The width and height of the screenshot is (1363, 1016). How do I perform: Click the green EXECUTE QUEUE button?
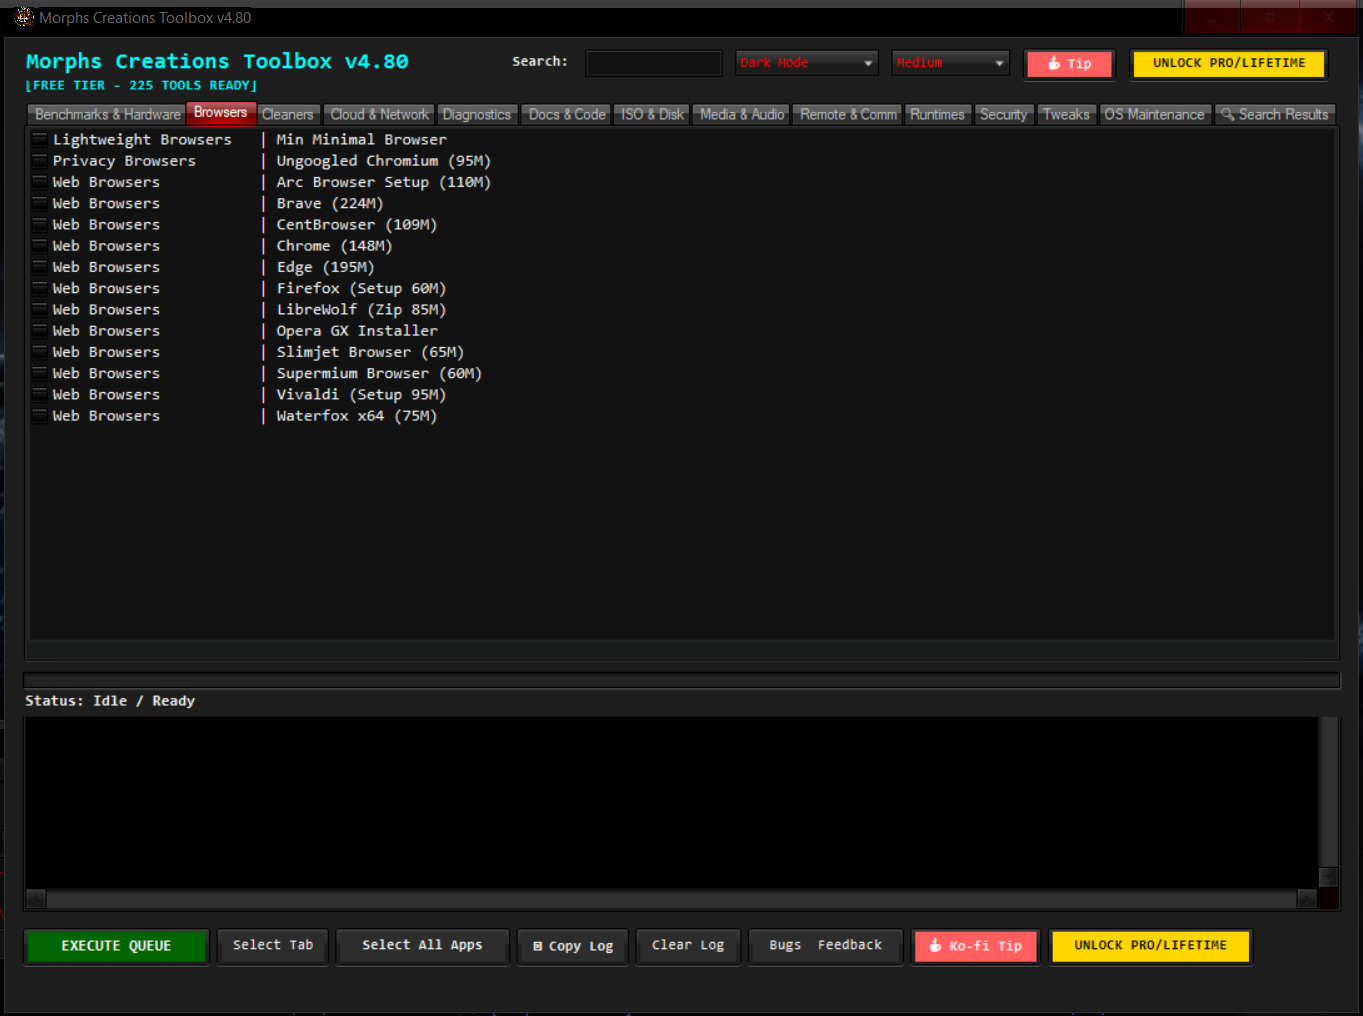(x=116, y=946)
